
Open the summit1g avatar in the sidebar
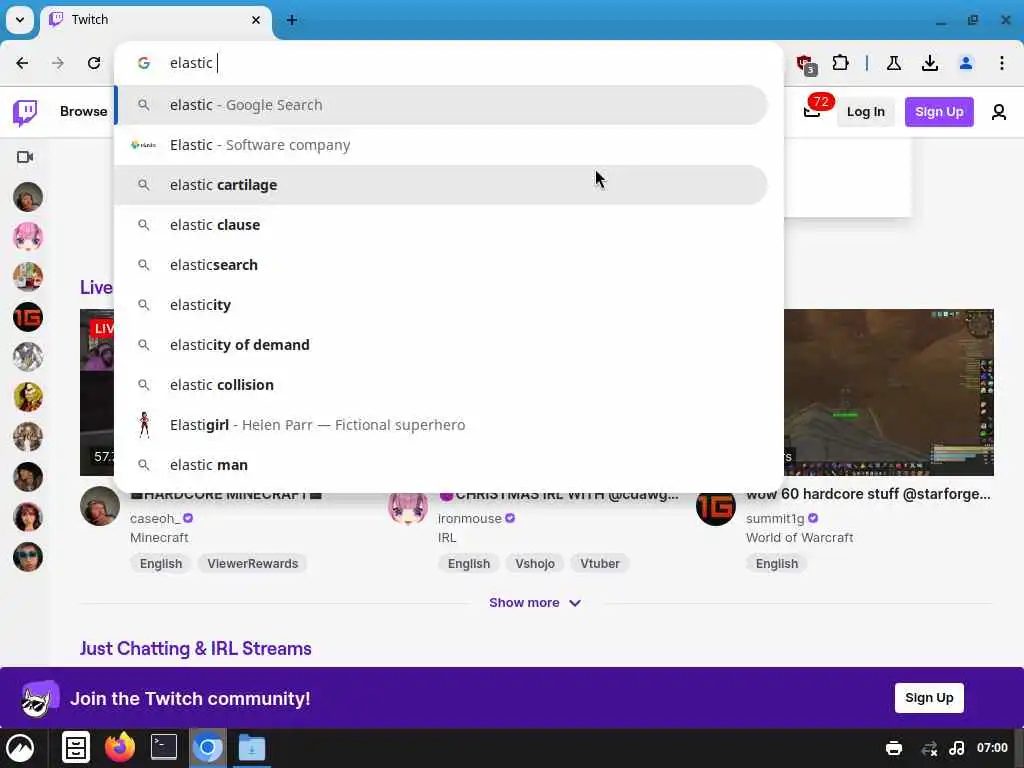point(27,317)
